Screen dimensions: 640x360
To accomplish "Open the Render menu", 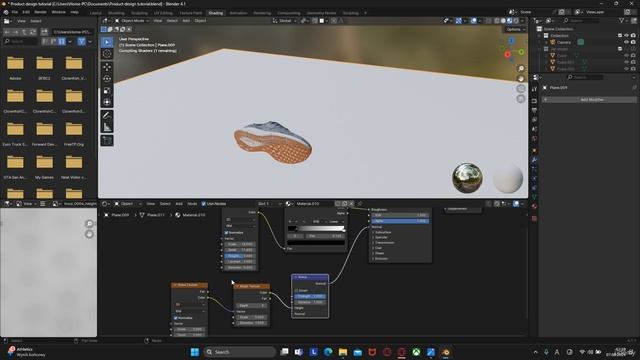I will [40, 12].
